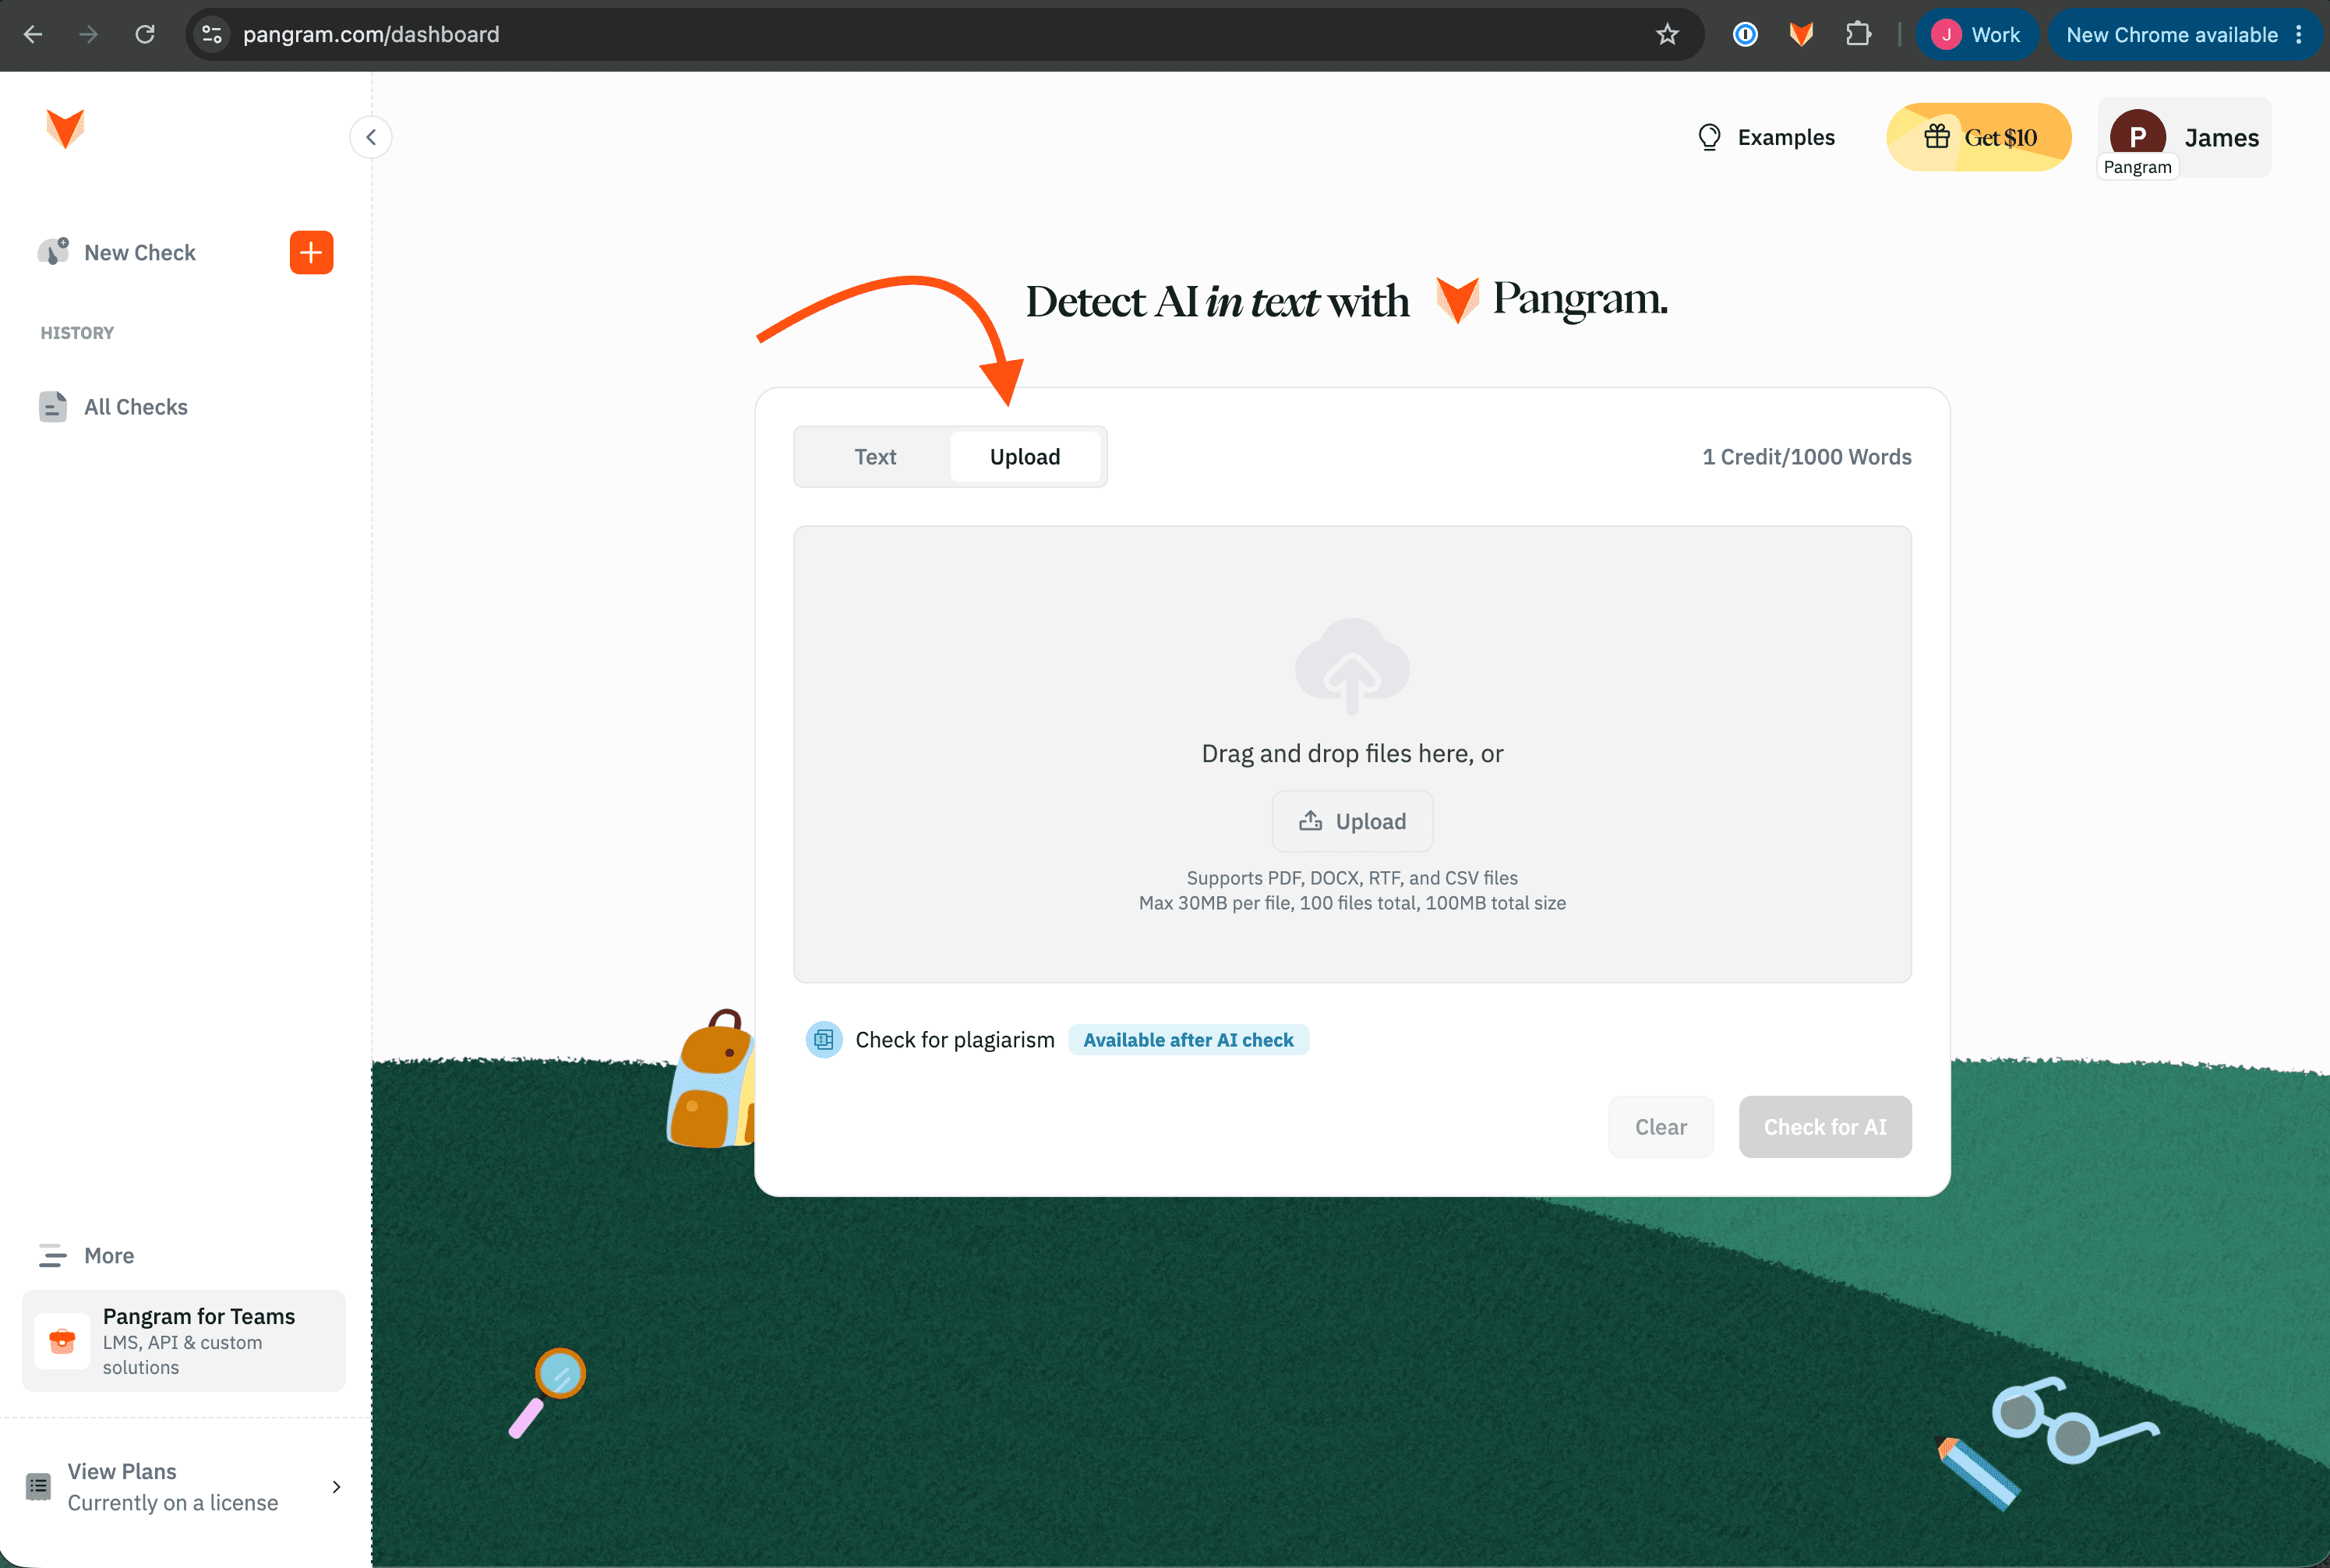Reload the page

(145, 35)
